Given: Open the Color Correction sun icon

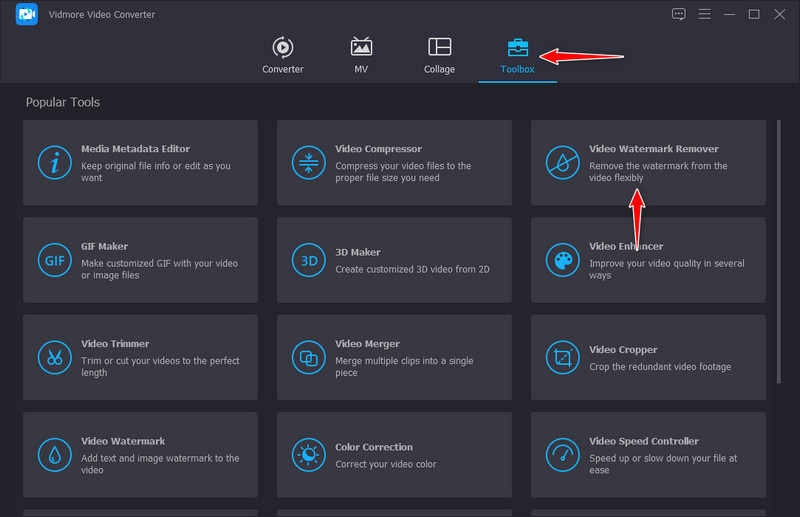Looking at the screenshot, I should 308,454.
